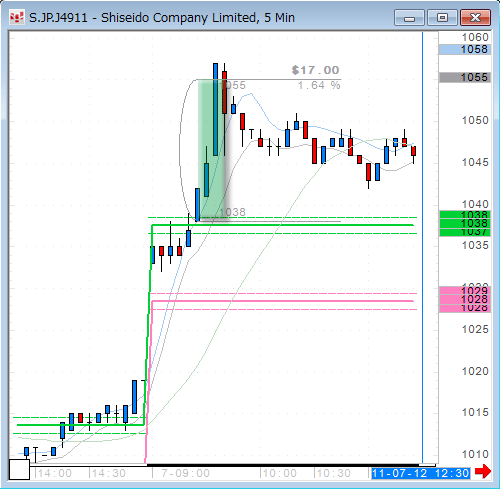Screen dimensions: 500x489
Task: Click the 1050 price axis label
Action: click(475, 120)
